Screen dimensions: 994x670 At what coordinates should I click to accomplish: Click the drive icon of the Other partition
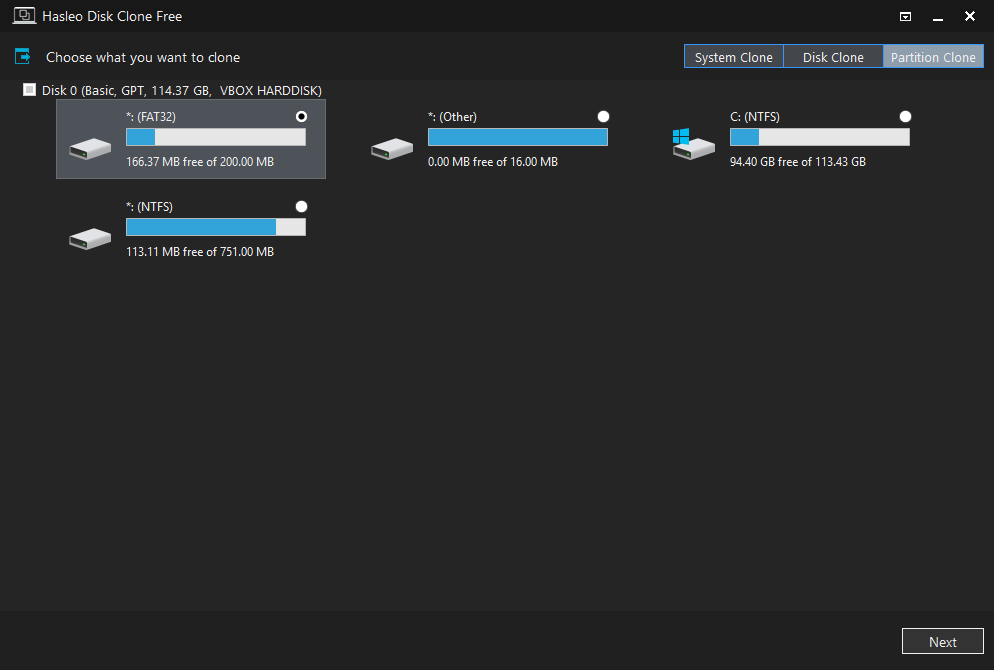pos(392,149)
